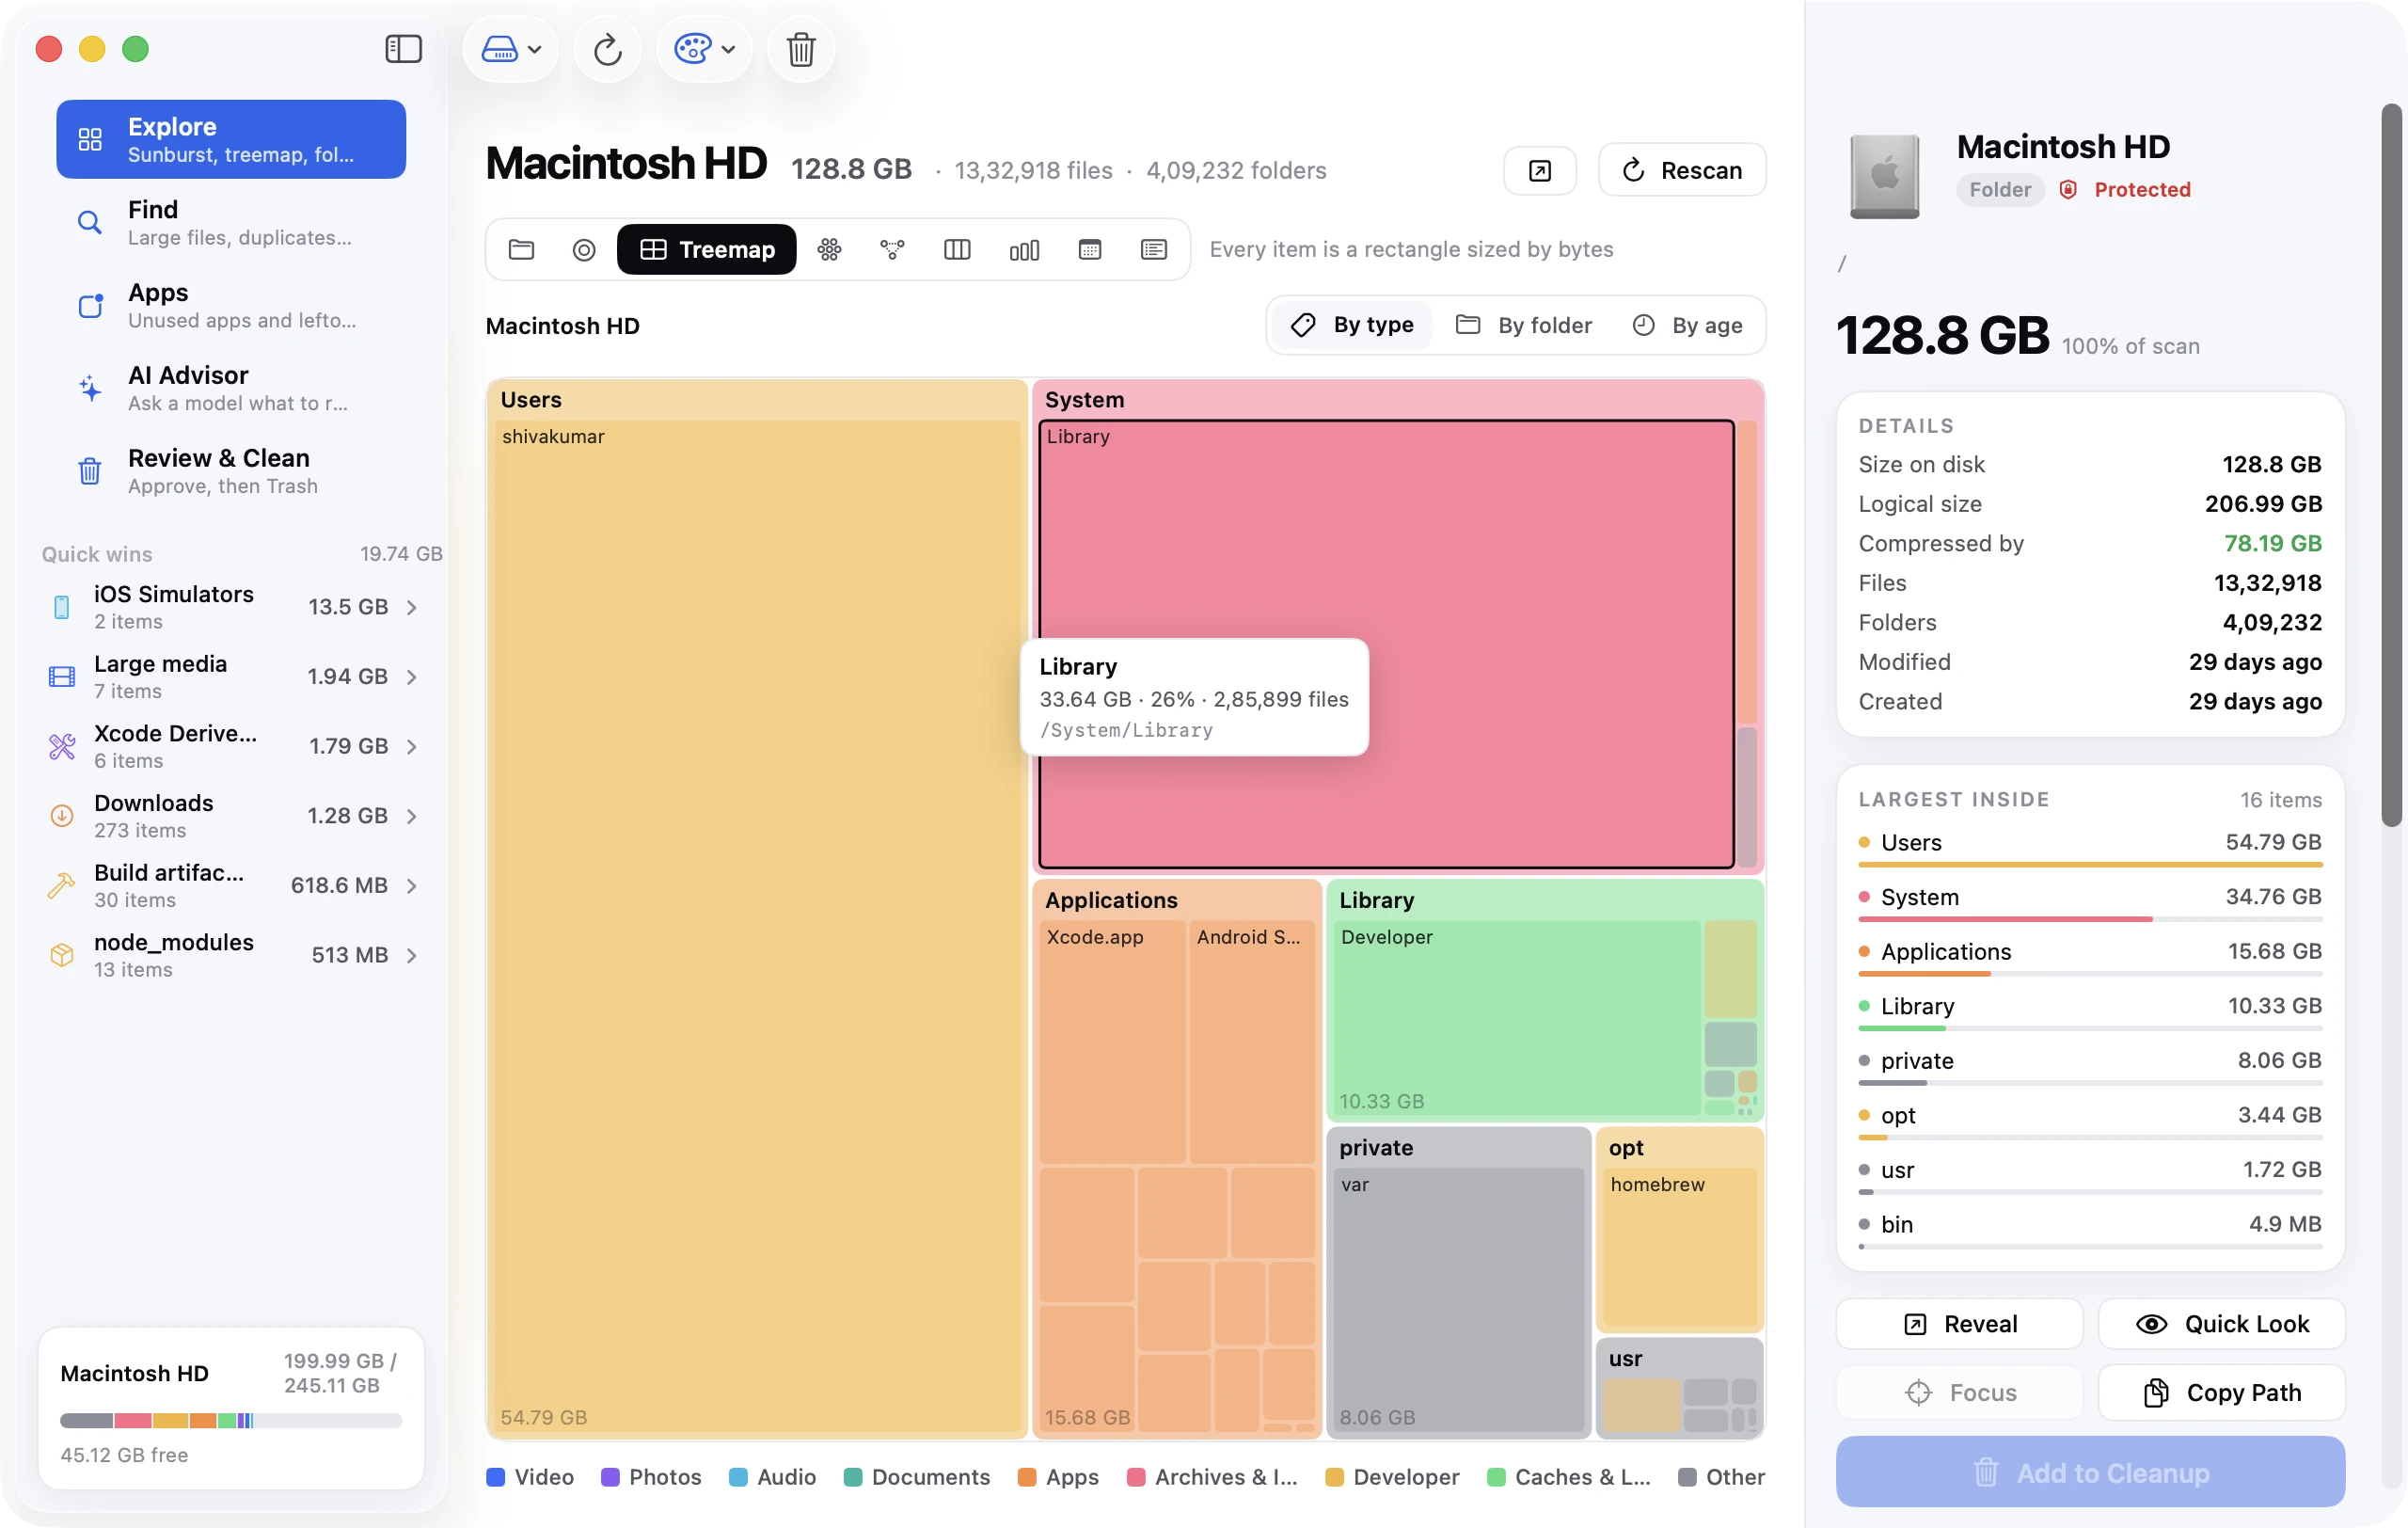Viewport: 2408px width, 1528px height.
Task: Expand Downloads quick win chevron
Action: pos(412,816)
